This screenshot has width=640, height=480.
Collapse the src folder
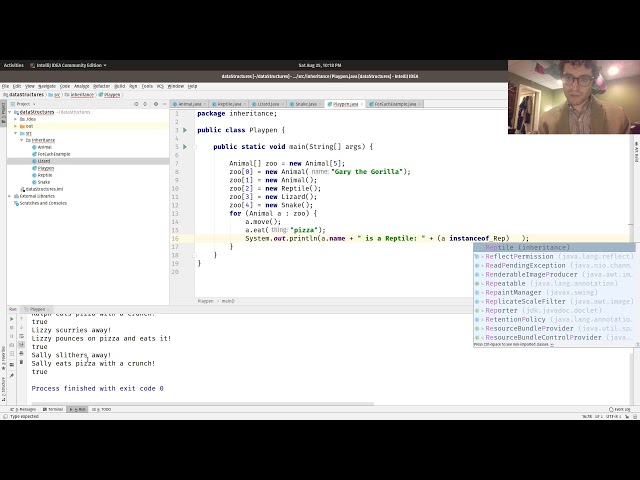(x=16, y=133)
